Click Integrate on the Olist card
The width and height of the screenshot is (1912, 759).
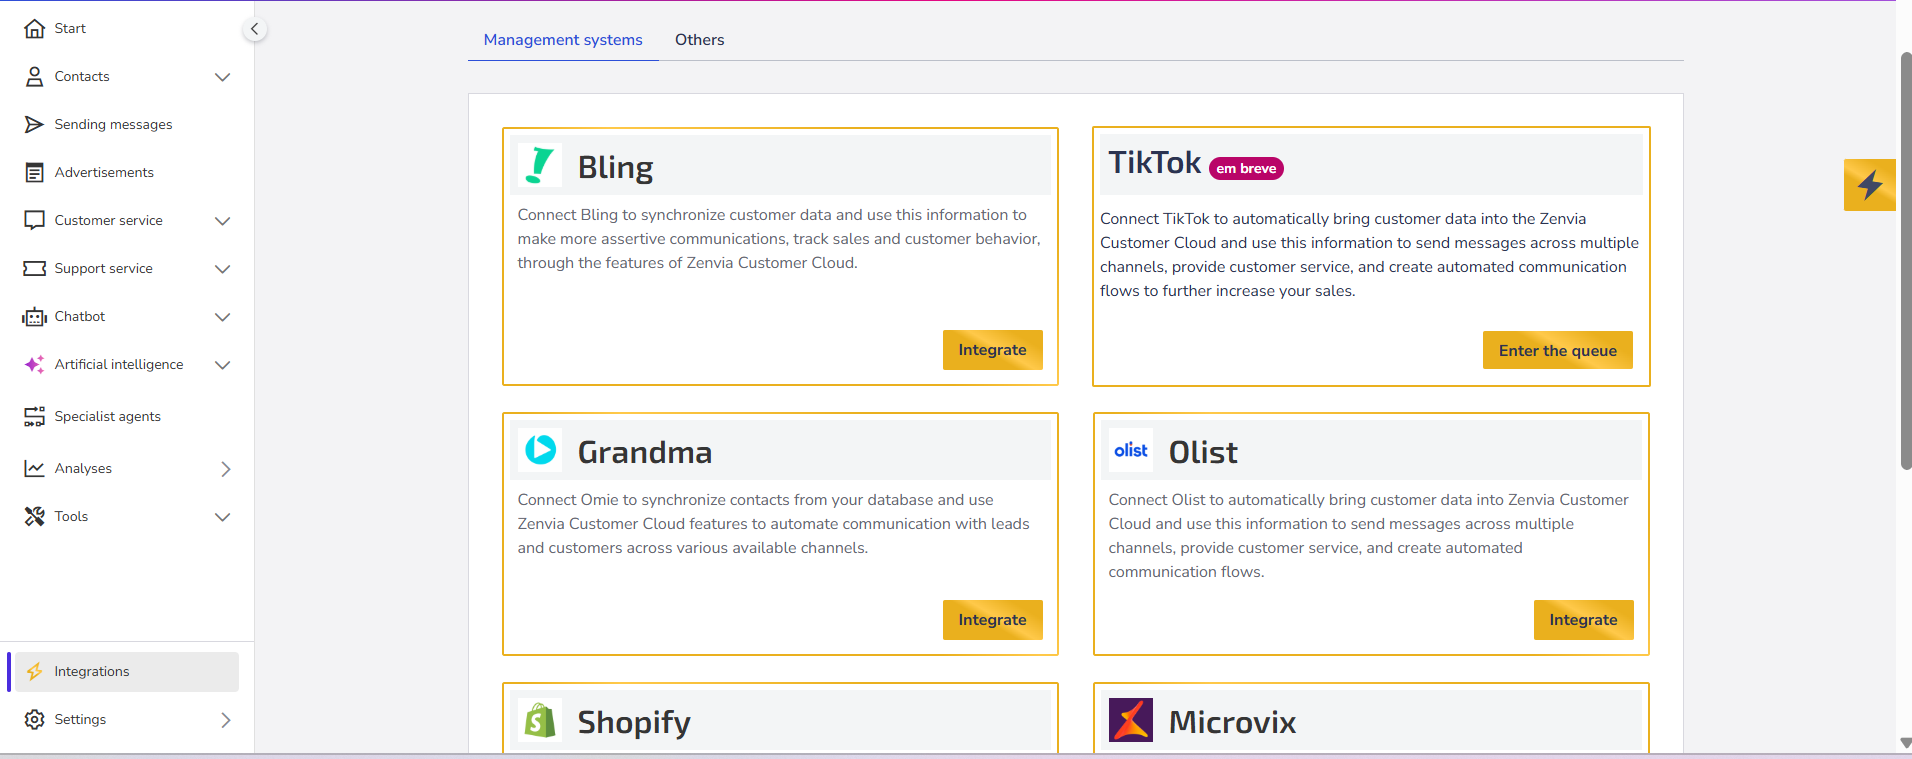(x=1583, y=620)
